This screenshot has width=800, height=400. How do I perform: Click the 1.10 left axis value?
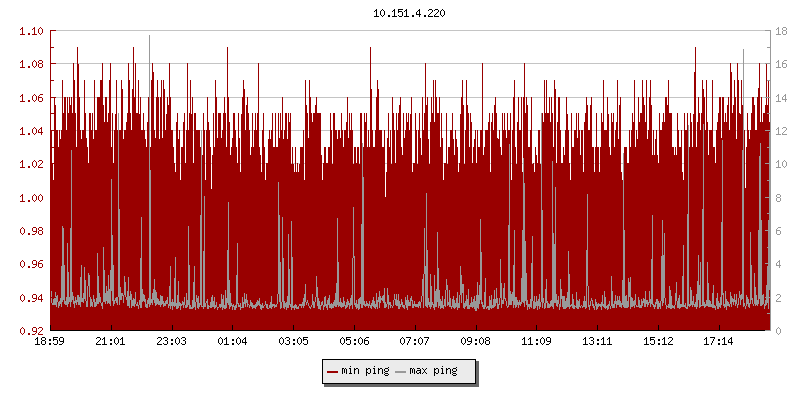coord(31,32)
